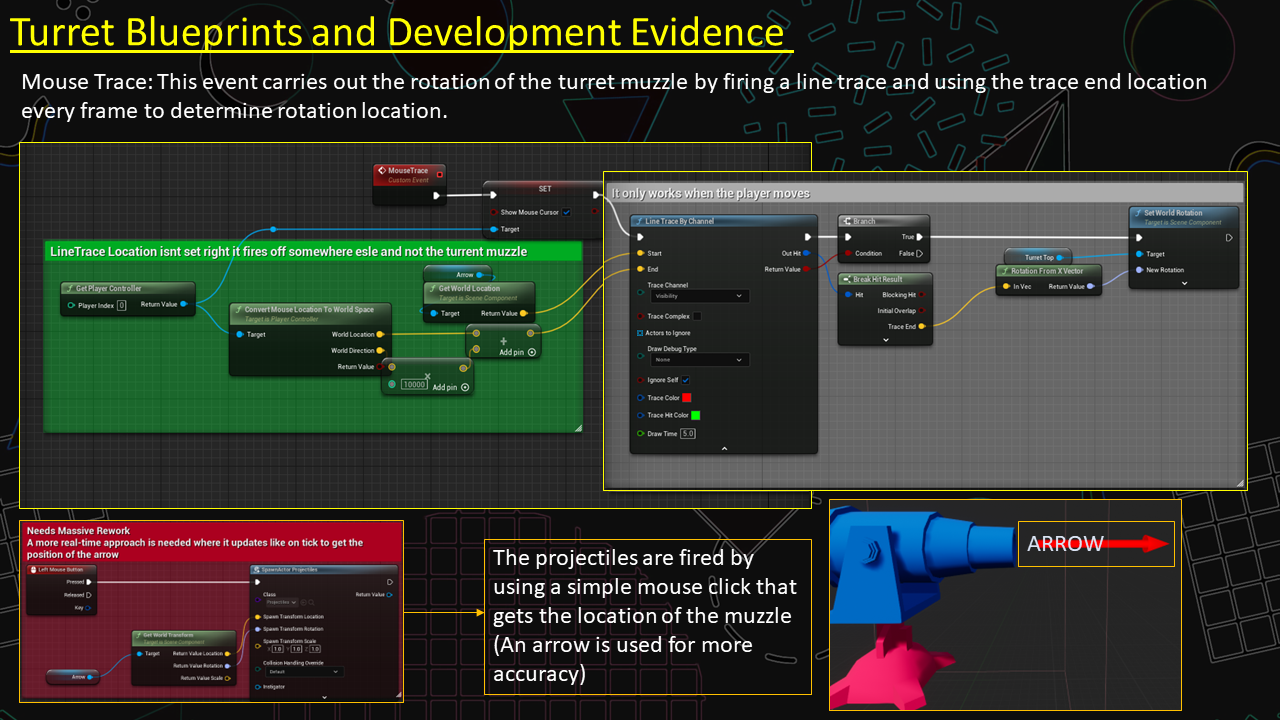Open the Trace Channel Visibility dropdown
Image resolution: width=1280 pixels, height=720 pixels.
click(x=698, y=296)
